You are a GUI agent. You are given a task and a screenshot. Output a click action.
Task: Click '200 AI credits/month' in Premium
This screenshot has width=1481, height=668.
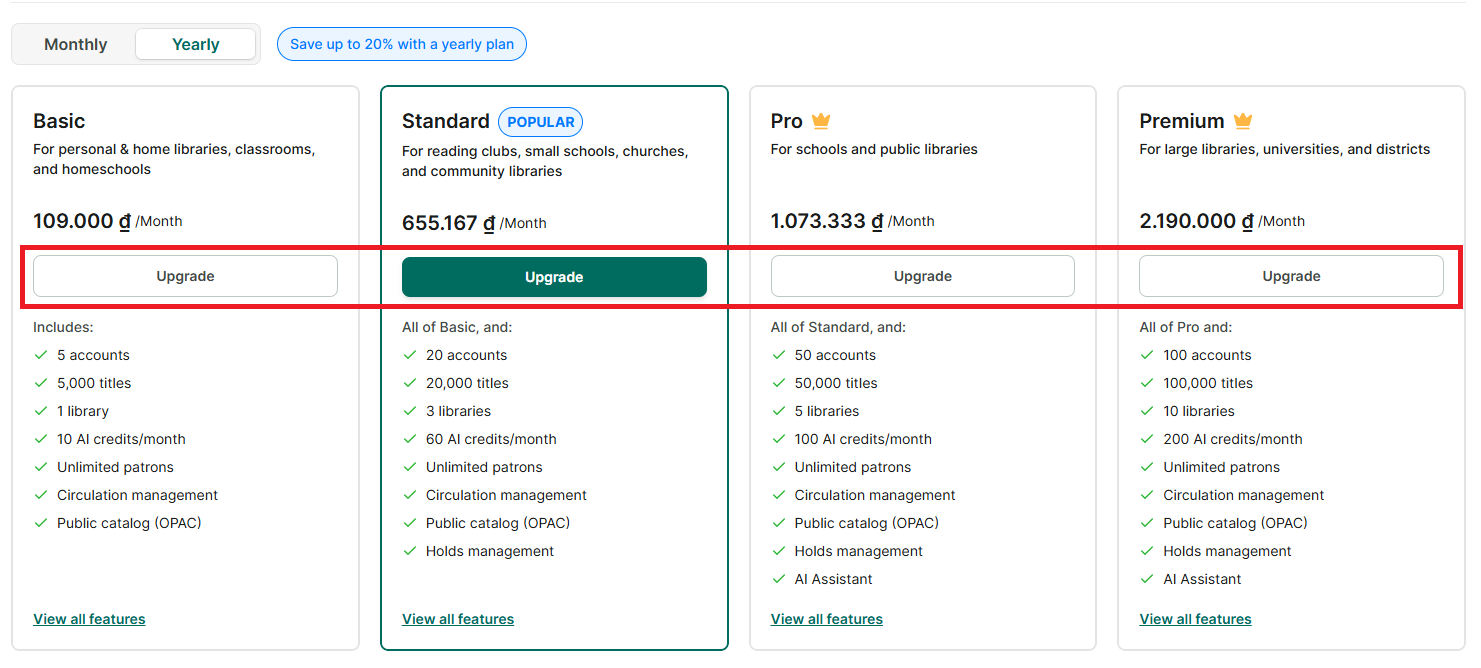click(x=1233, y=439)
